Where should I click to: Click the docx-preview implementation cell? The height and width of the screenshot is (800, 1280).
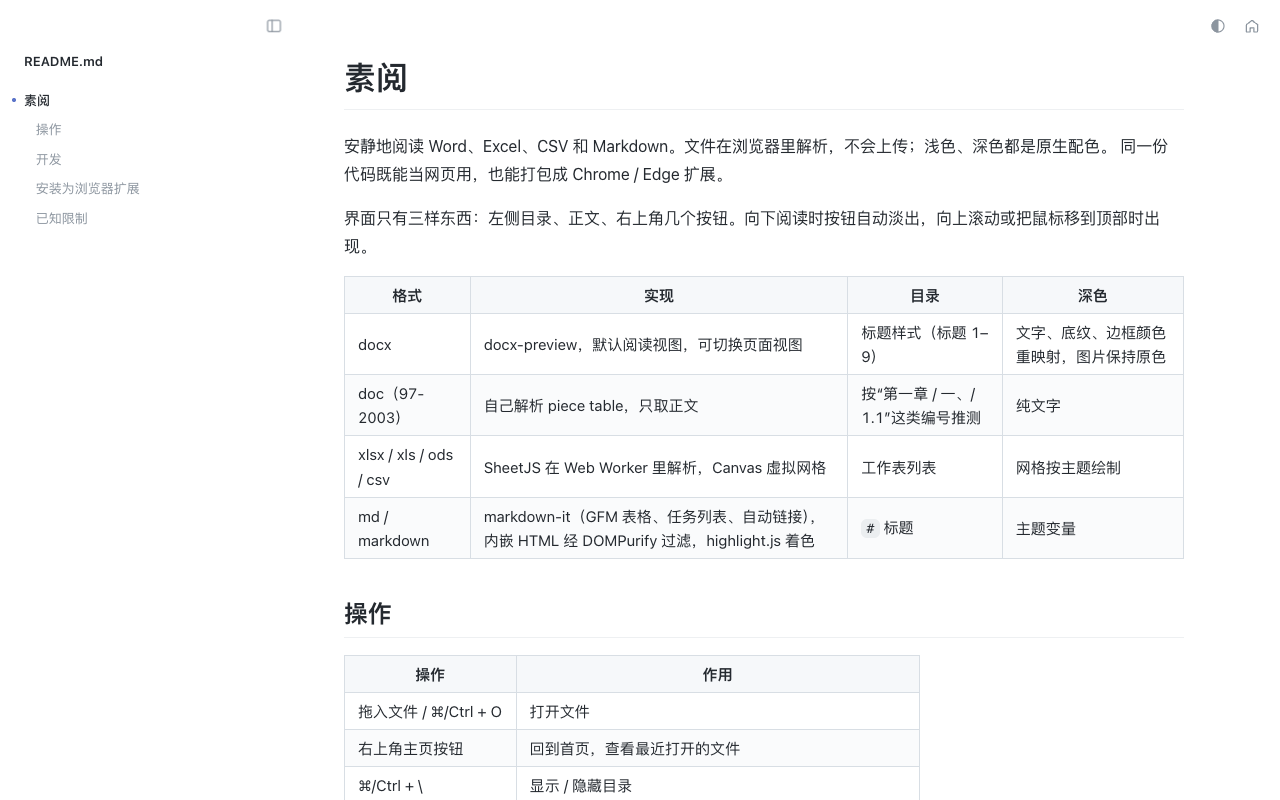click(659, 344)
